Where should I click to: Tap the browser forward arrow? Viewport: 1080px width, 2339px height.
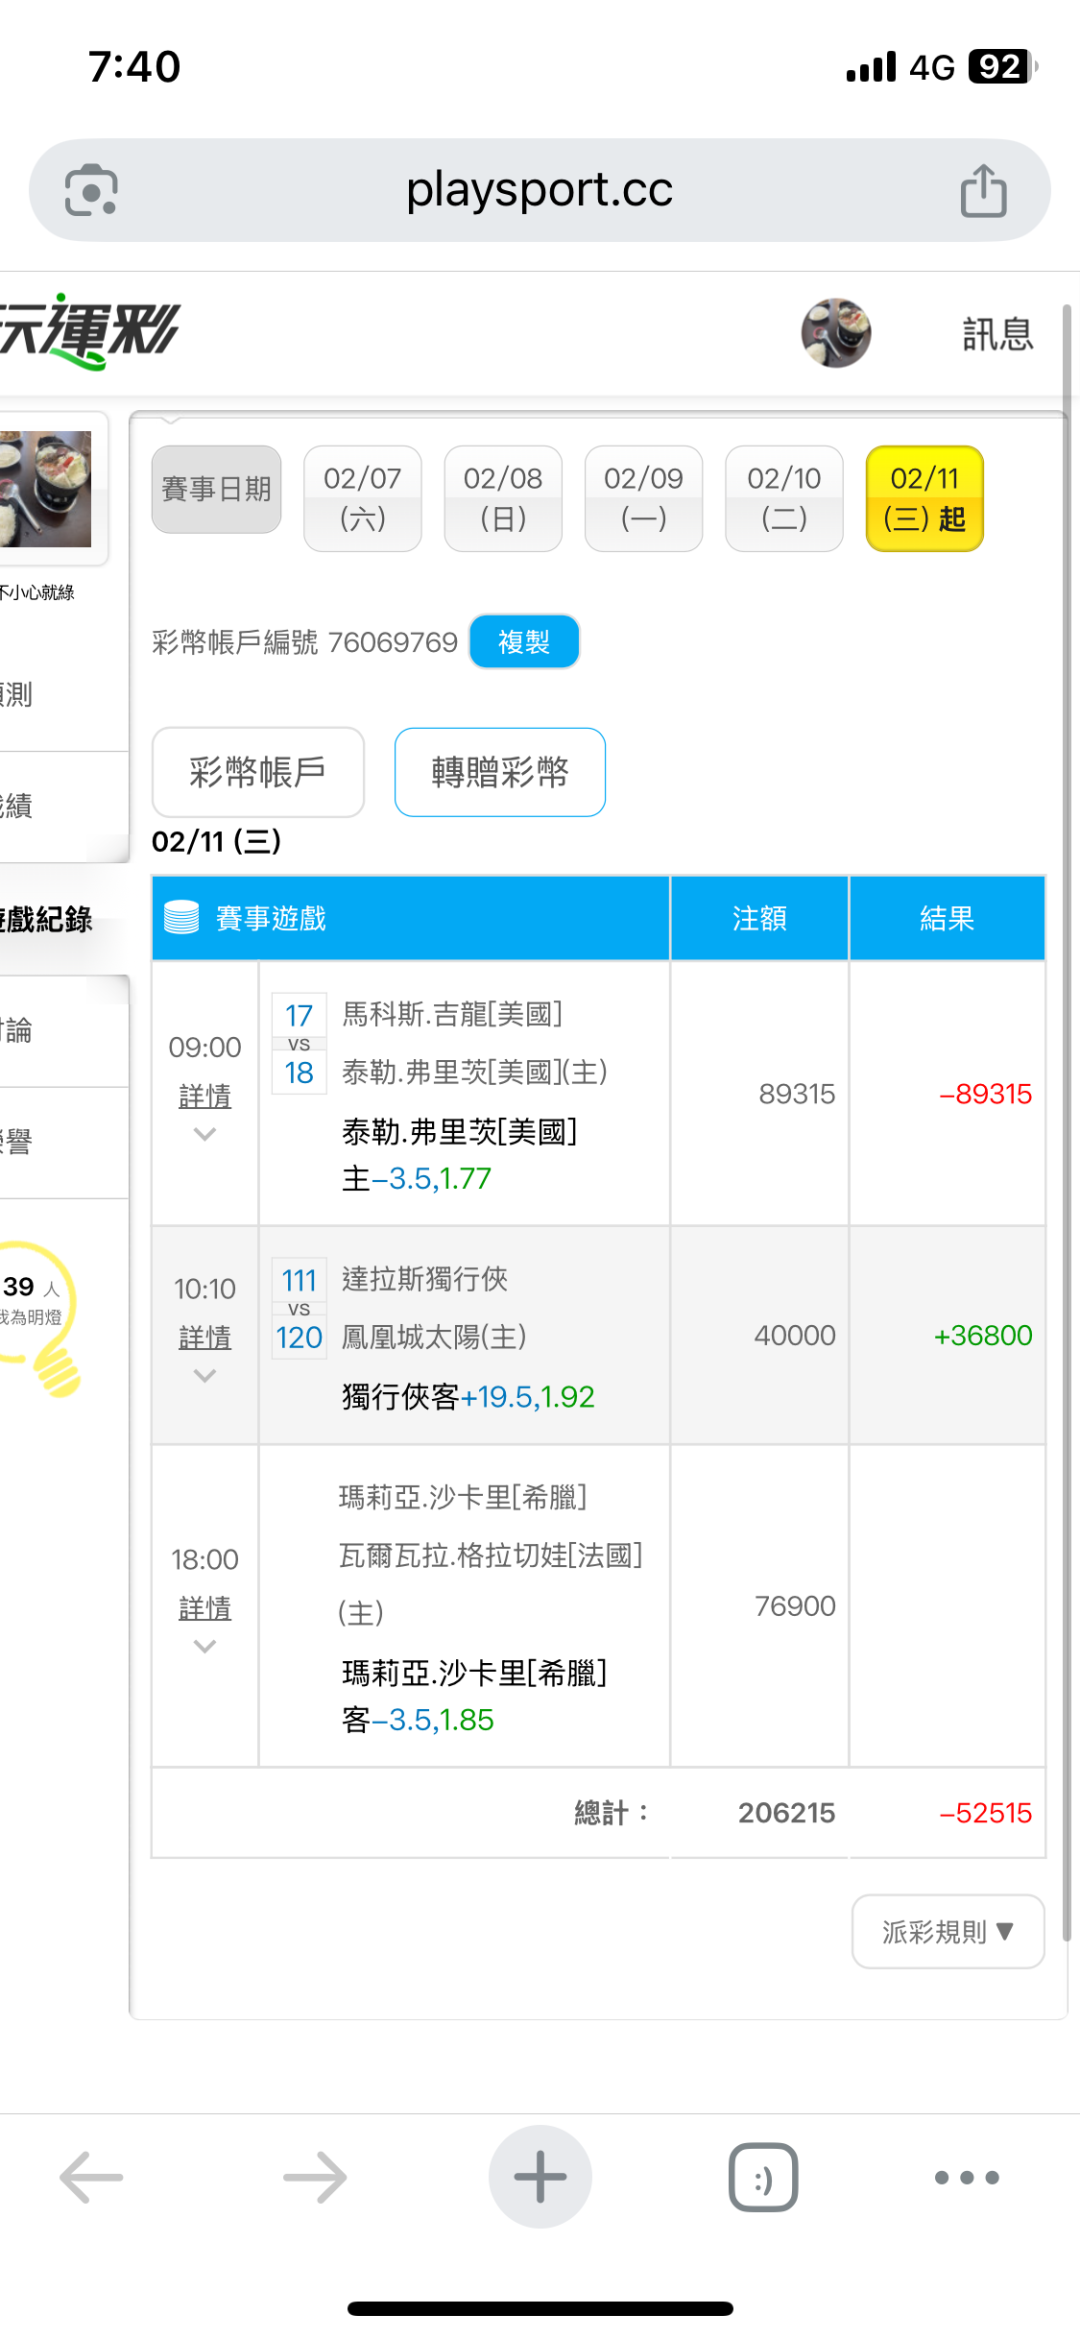pyautogui.click(x=315, y=2176)
